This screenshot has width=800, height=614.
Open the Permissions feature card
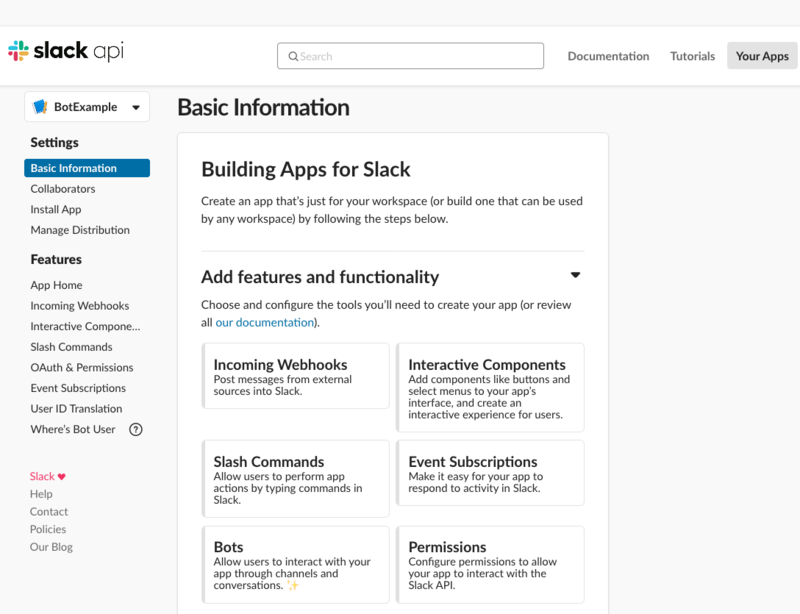(x=490, y=565)
